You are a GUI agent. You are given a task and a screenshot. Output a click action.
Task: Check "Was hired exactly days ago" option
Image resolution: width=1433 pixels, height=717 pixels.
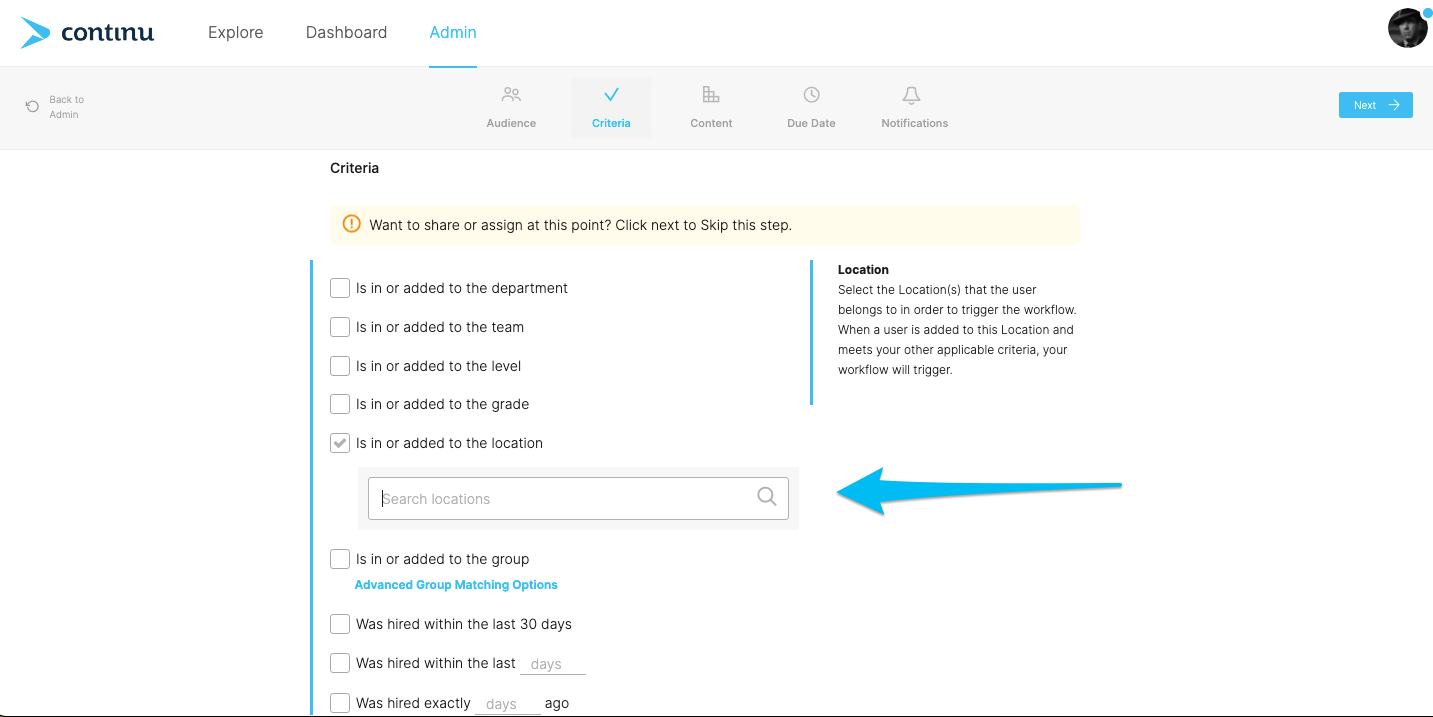(340, 703)
